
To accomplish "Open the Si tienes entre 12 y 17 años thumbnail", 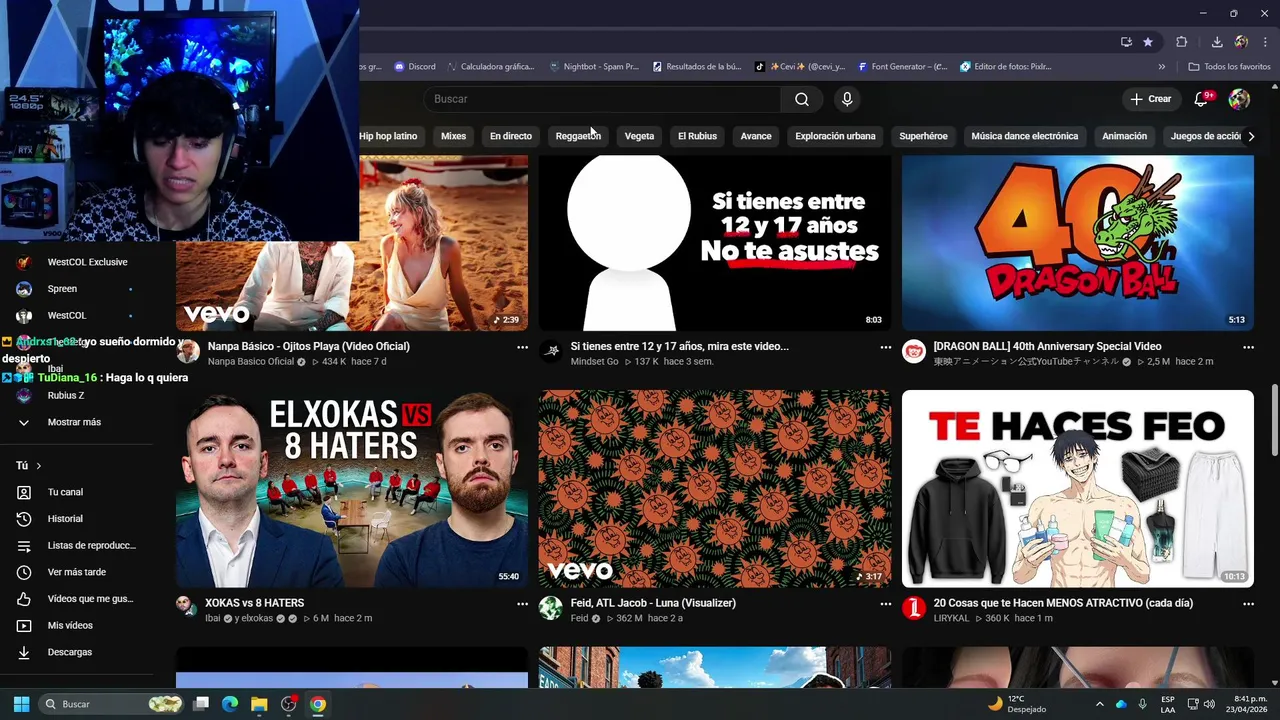I will (714, 243).
